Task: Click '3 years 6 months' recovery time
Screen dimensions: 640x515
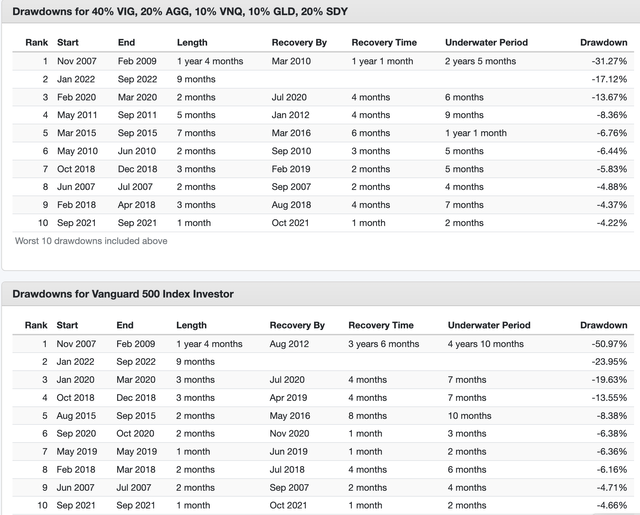Action: point(384,344)
